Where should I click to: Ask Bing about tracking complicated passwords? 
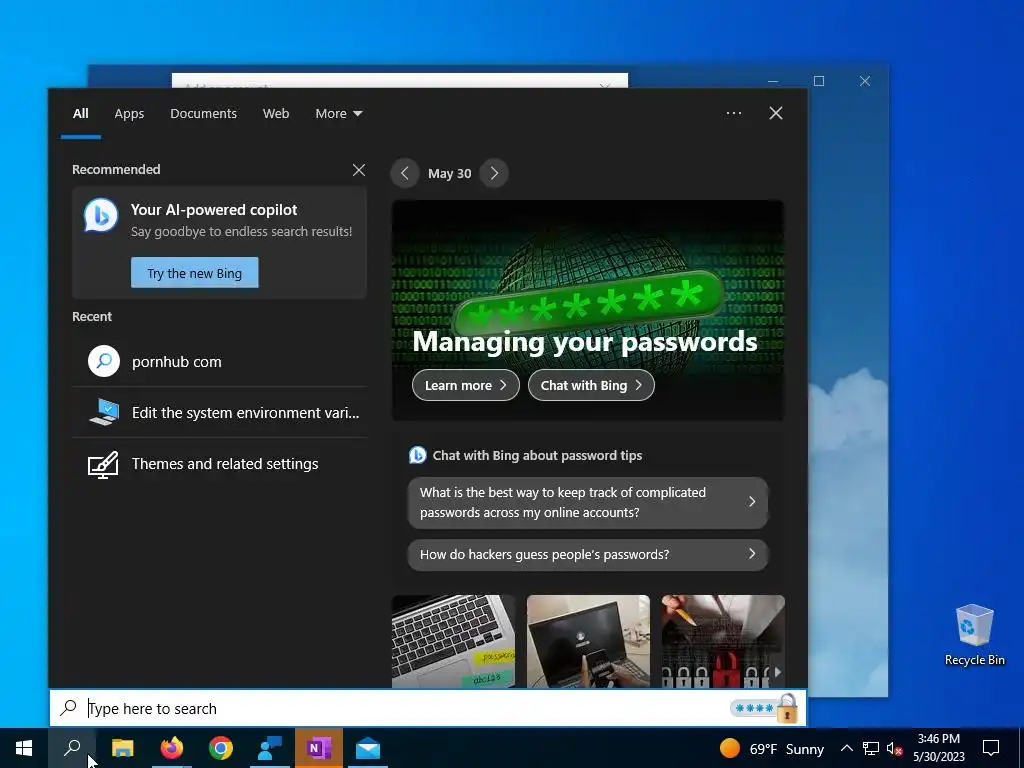(588, 502)
